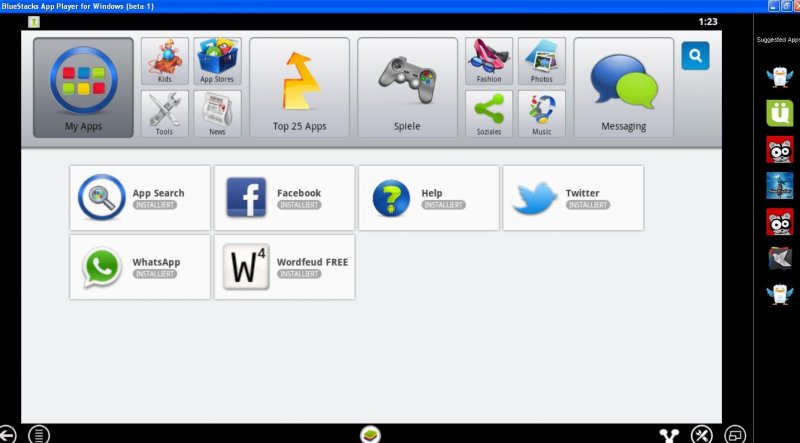Open the dark origami bird suggested app
Image resolution: width=800 pixels, height=443 pixels.
780,258
